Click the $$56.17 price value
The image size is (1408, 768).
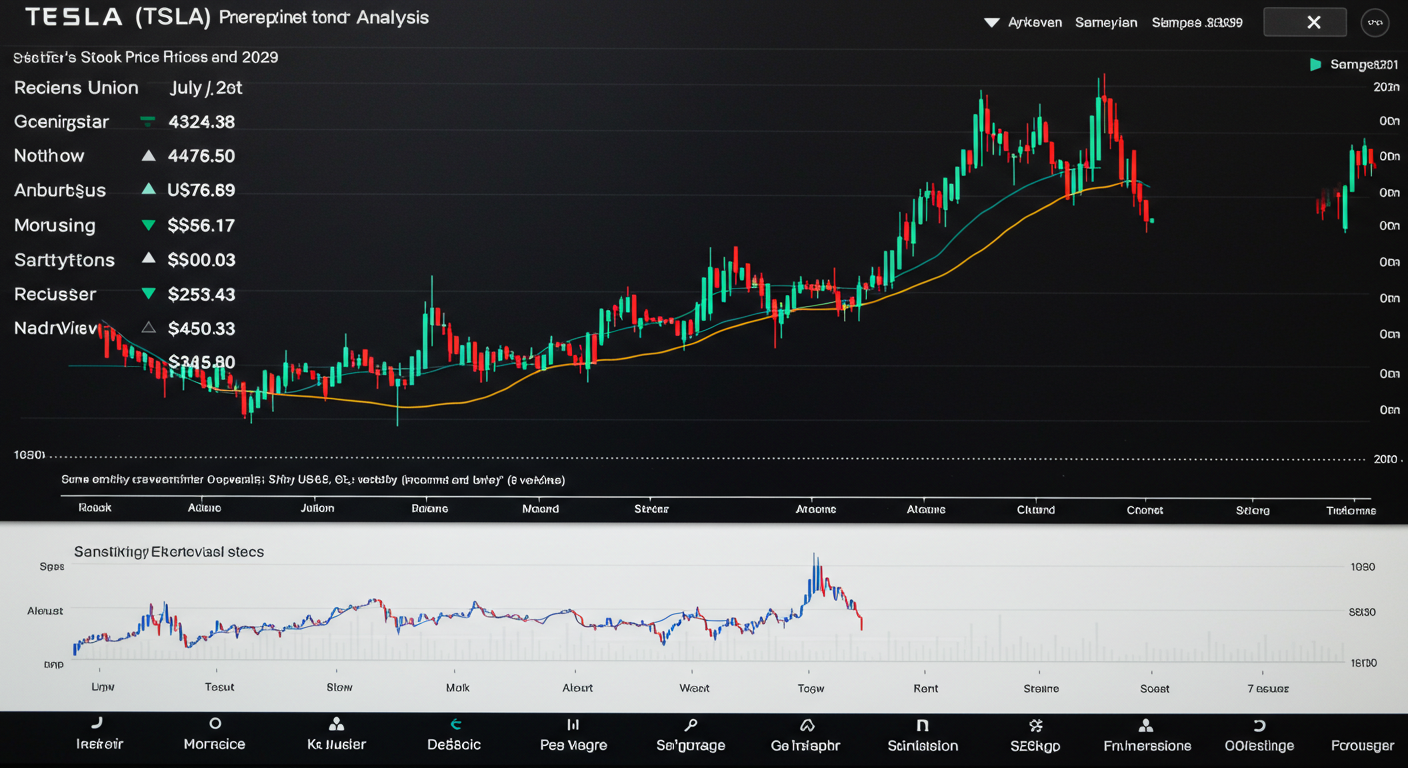[201, 225]
